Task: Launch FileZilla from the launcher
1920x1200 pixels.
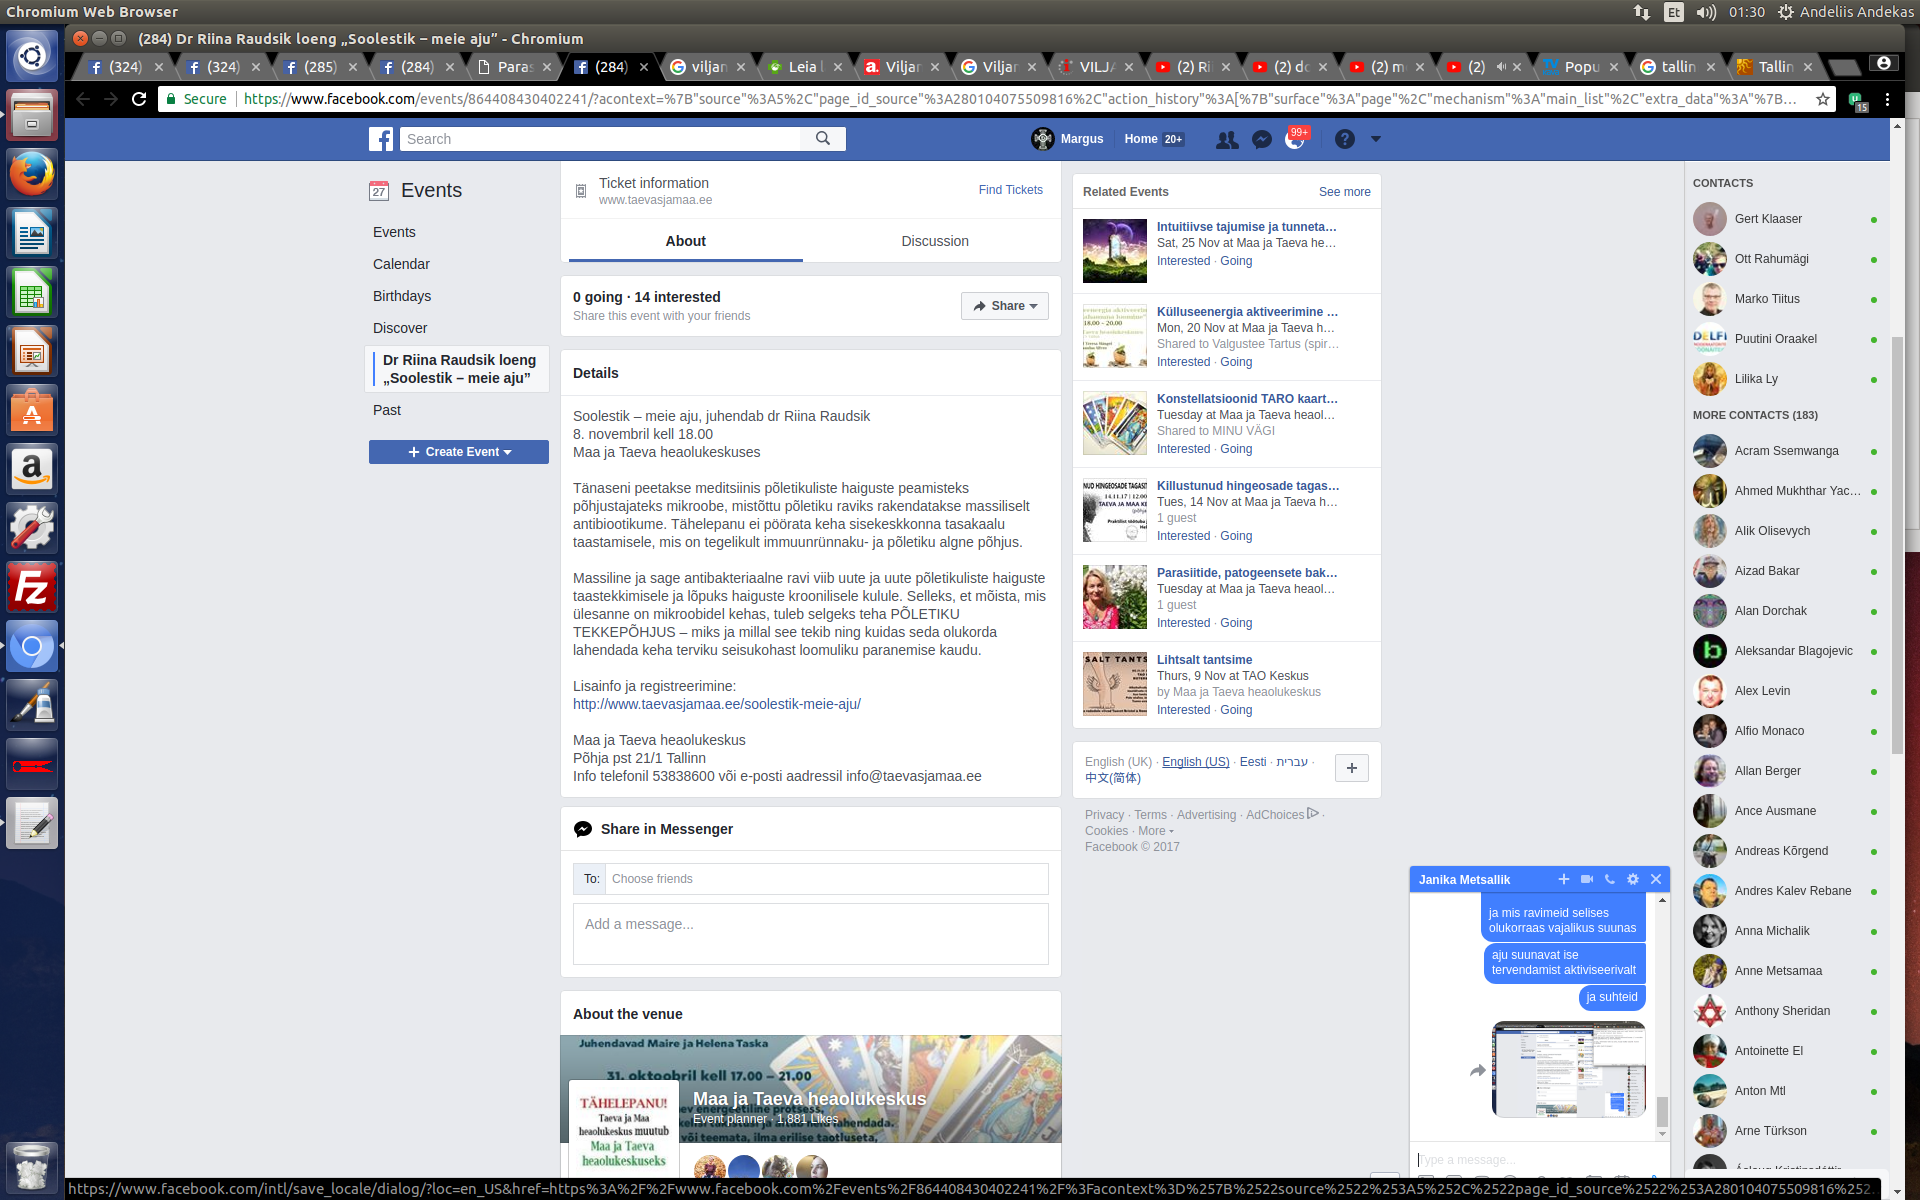Action: click(32, 587)
